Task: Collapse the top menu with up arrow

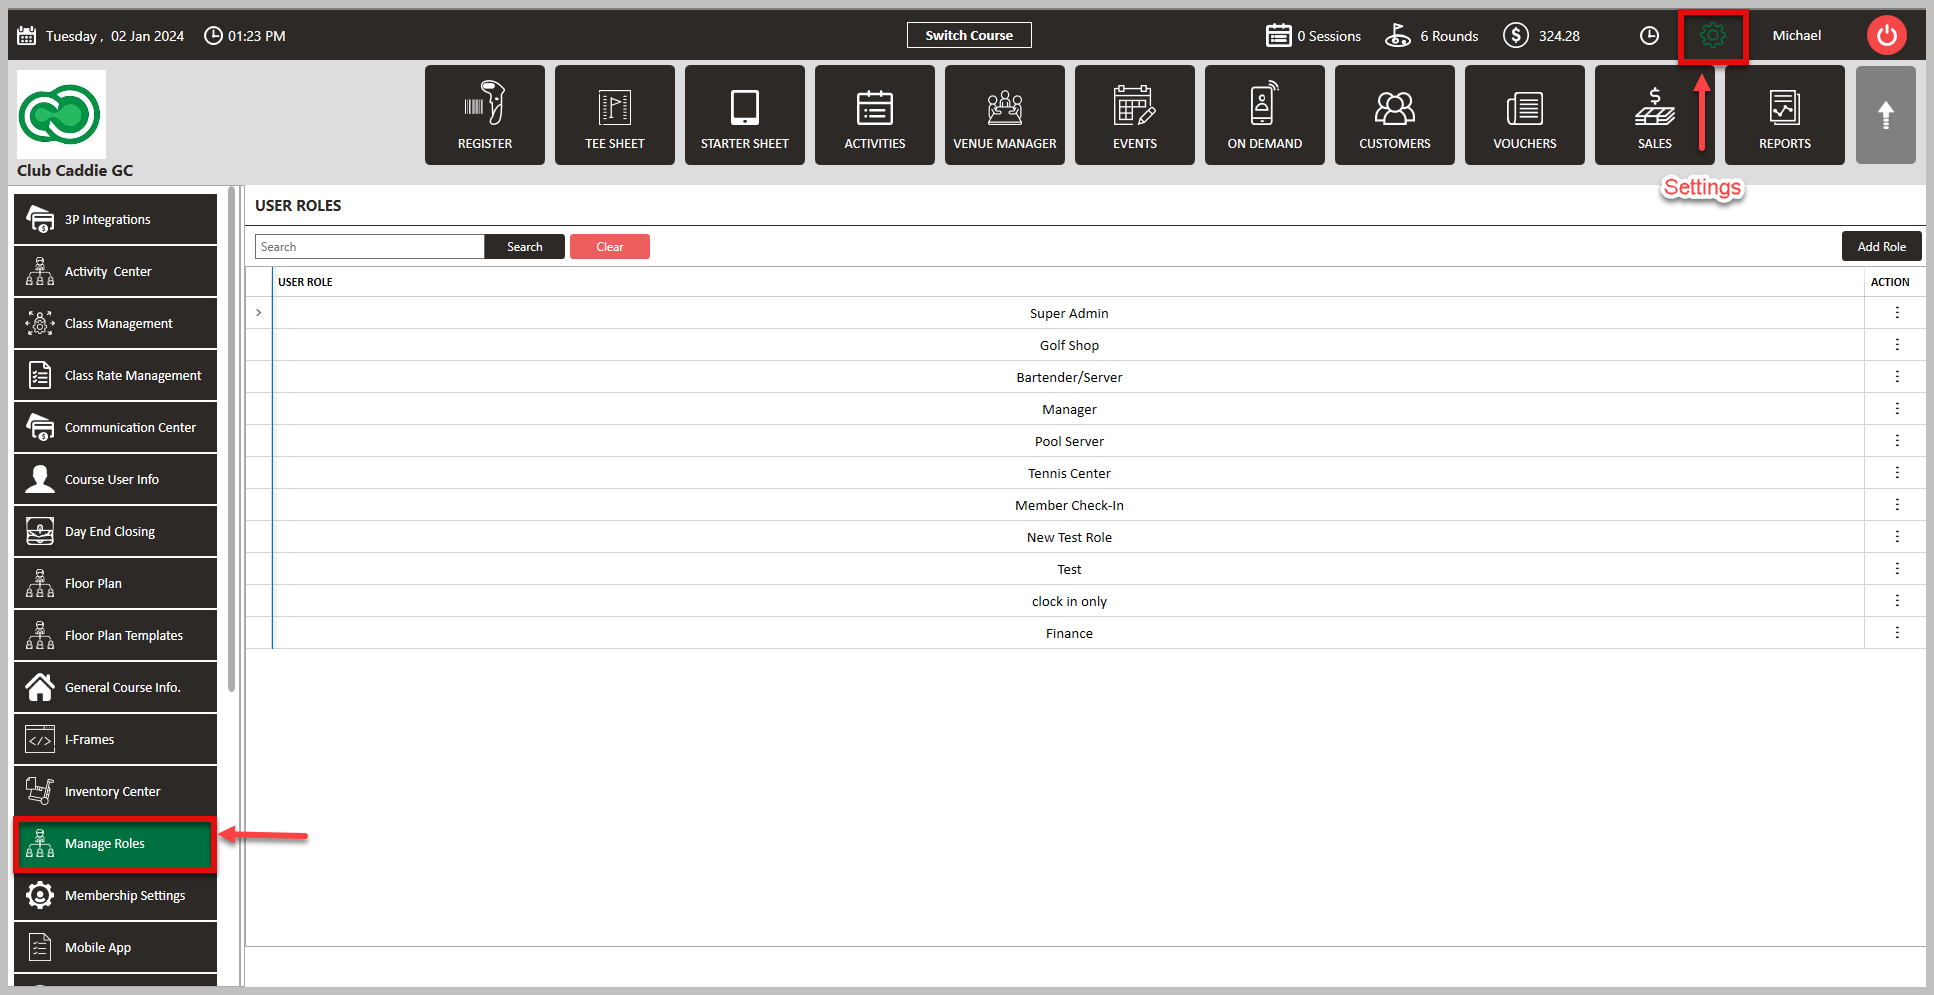Action: pos(1886,115)
